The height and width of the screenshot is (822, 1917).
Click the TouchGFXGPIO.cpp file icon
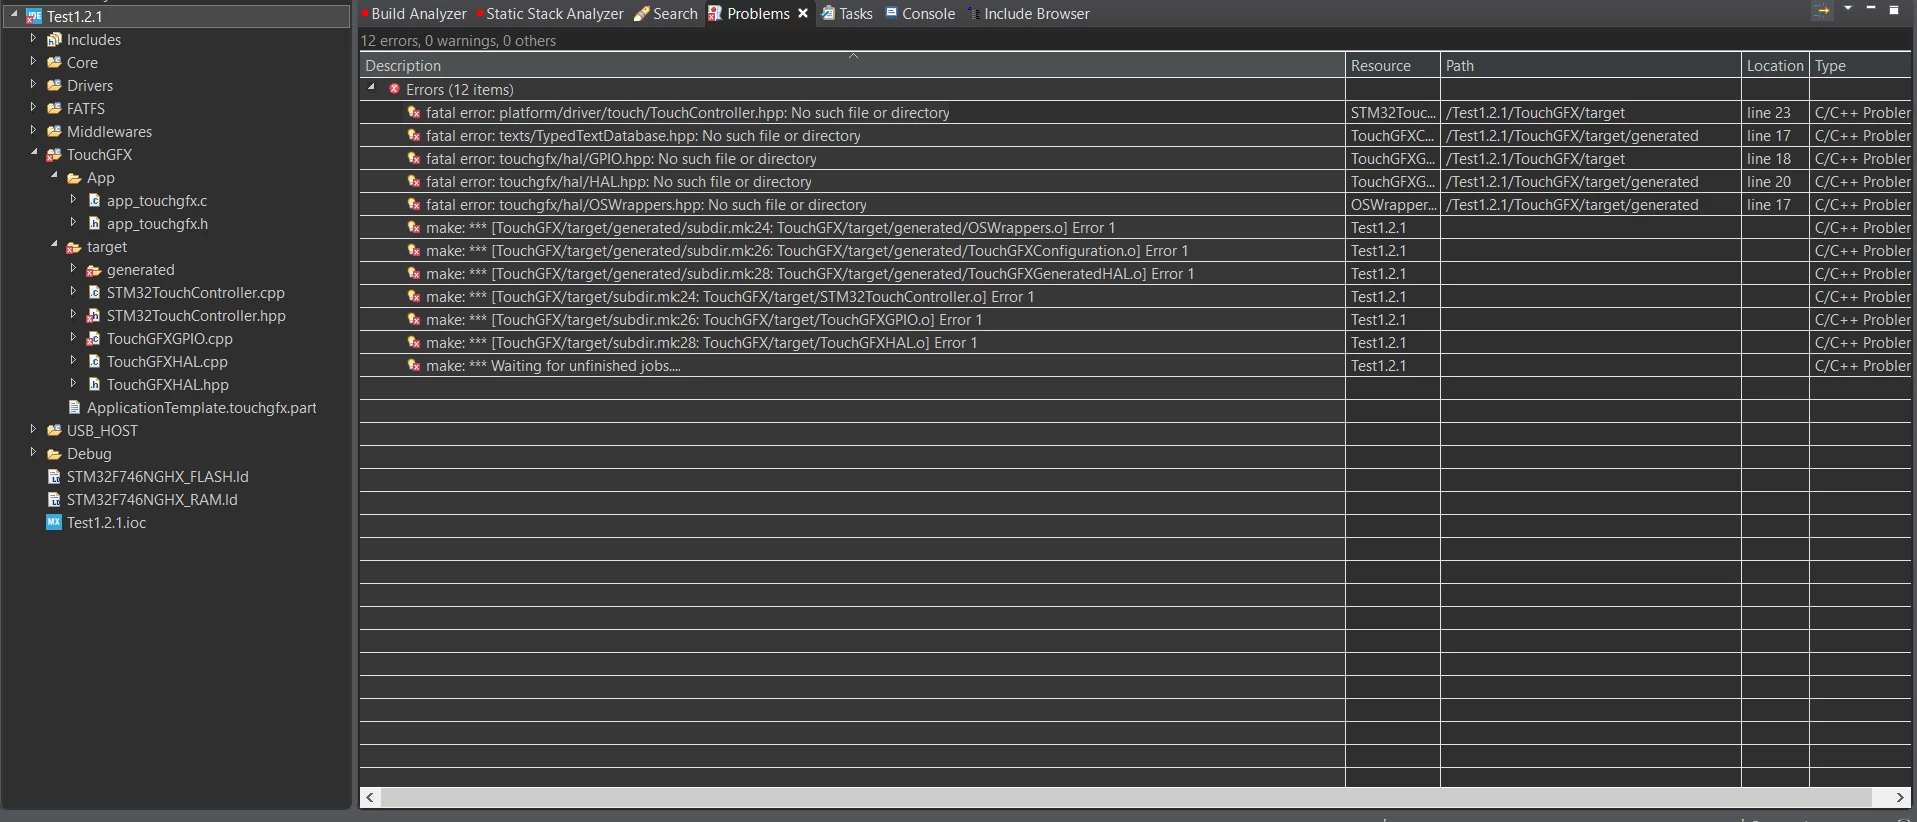coord(93,338)
